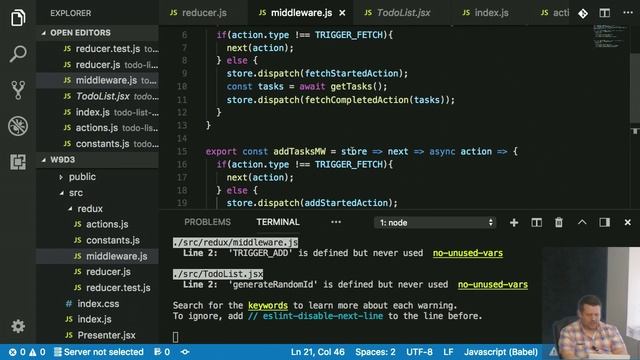
Task: Open ./src/TodoList.jsx path in terminal
Action: coord(218,274)
